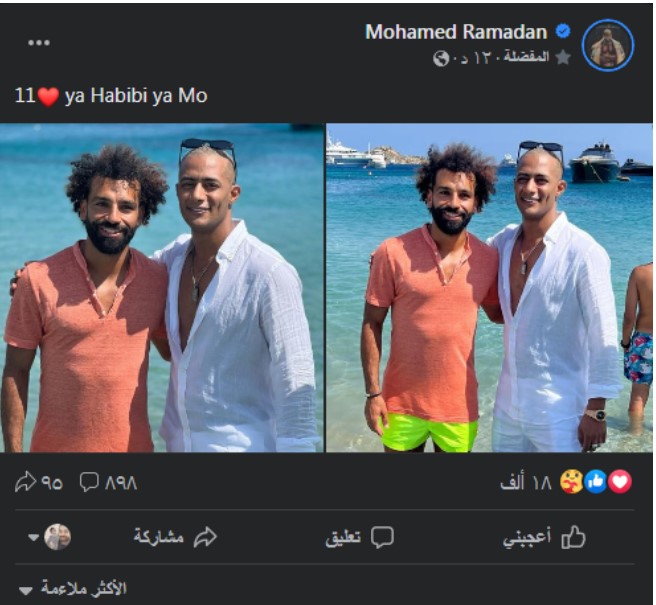Open the الأكثر ملاءمة sort dropdown

[72, 589]
